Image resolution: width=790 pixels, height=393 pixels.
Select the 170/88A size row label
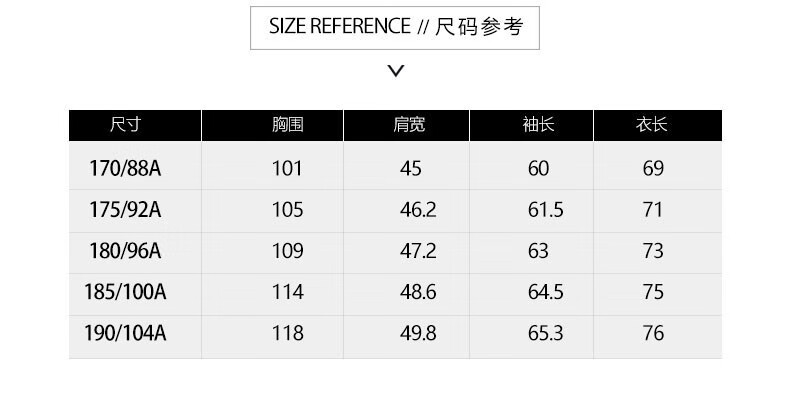pyautogui.click(x=125, y=168)
